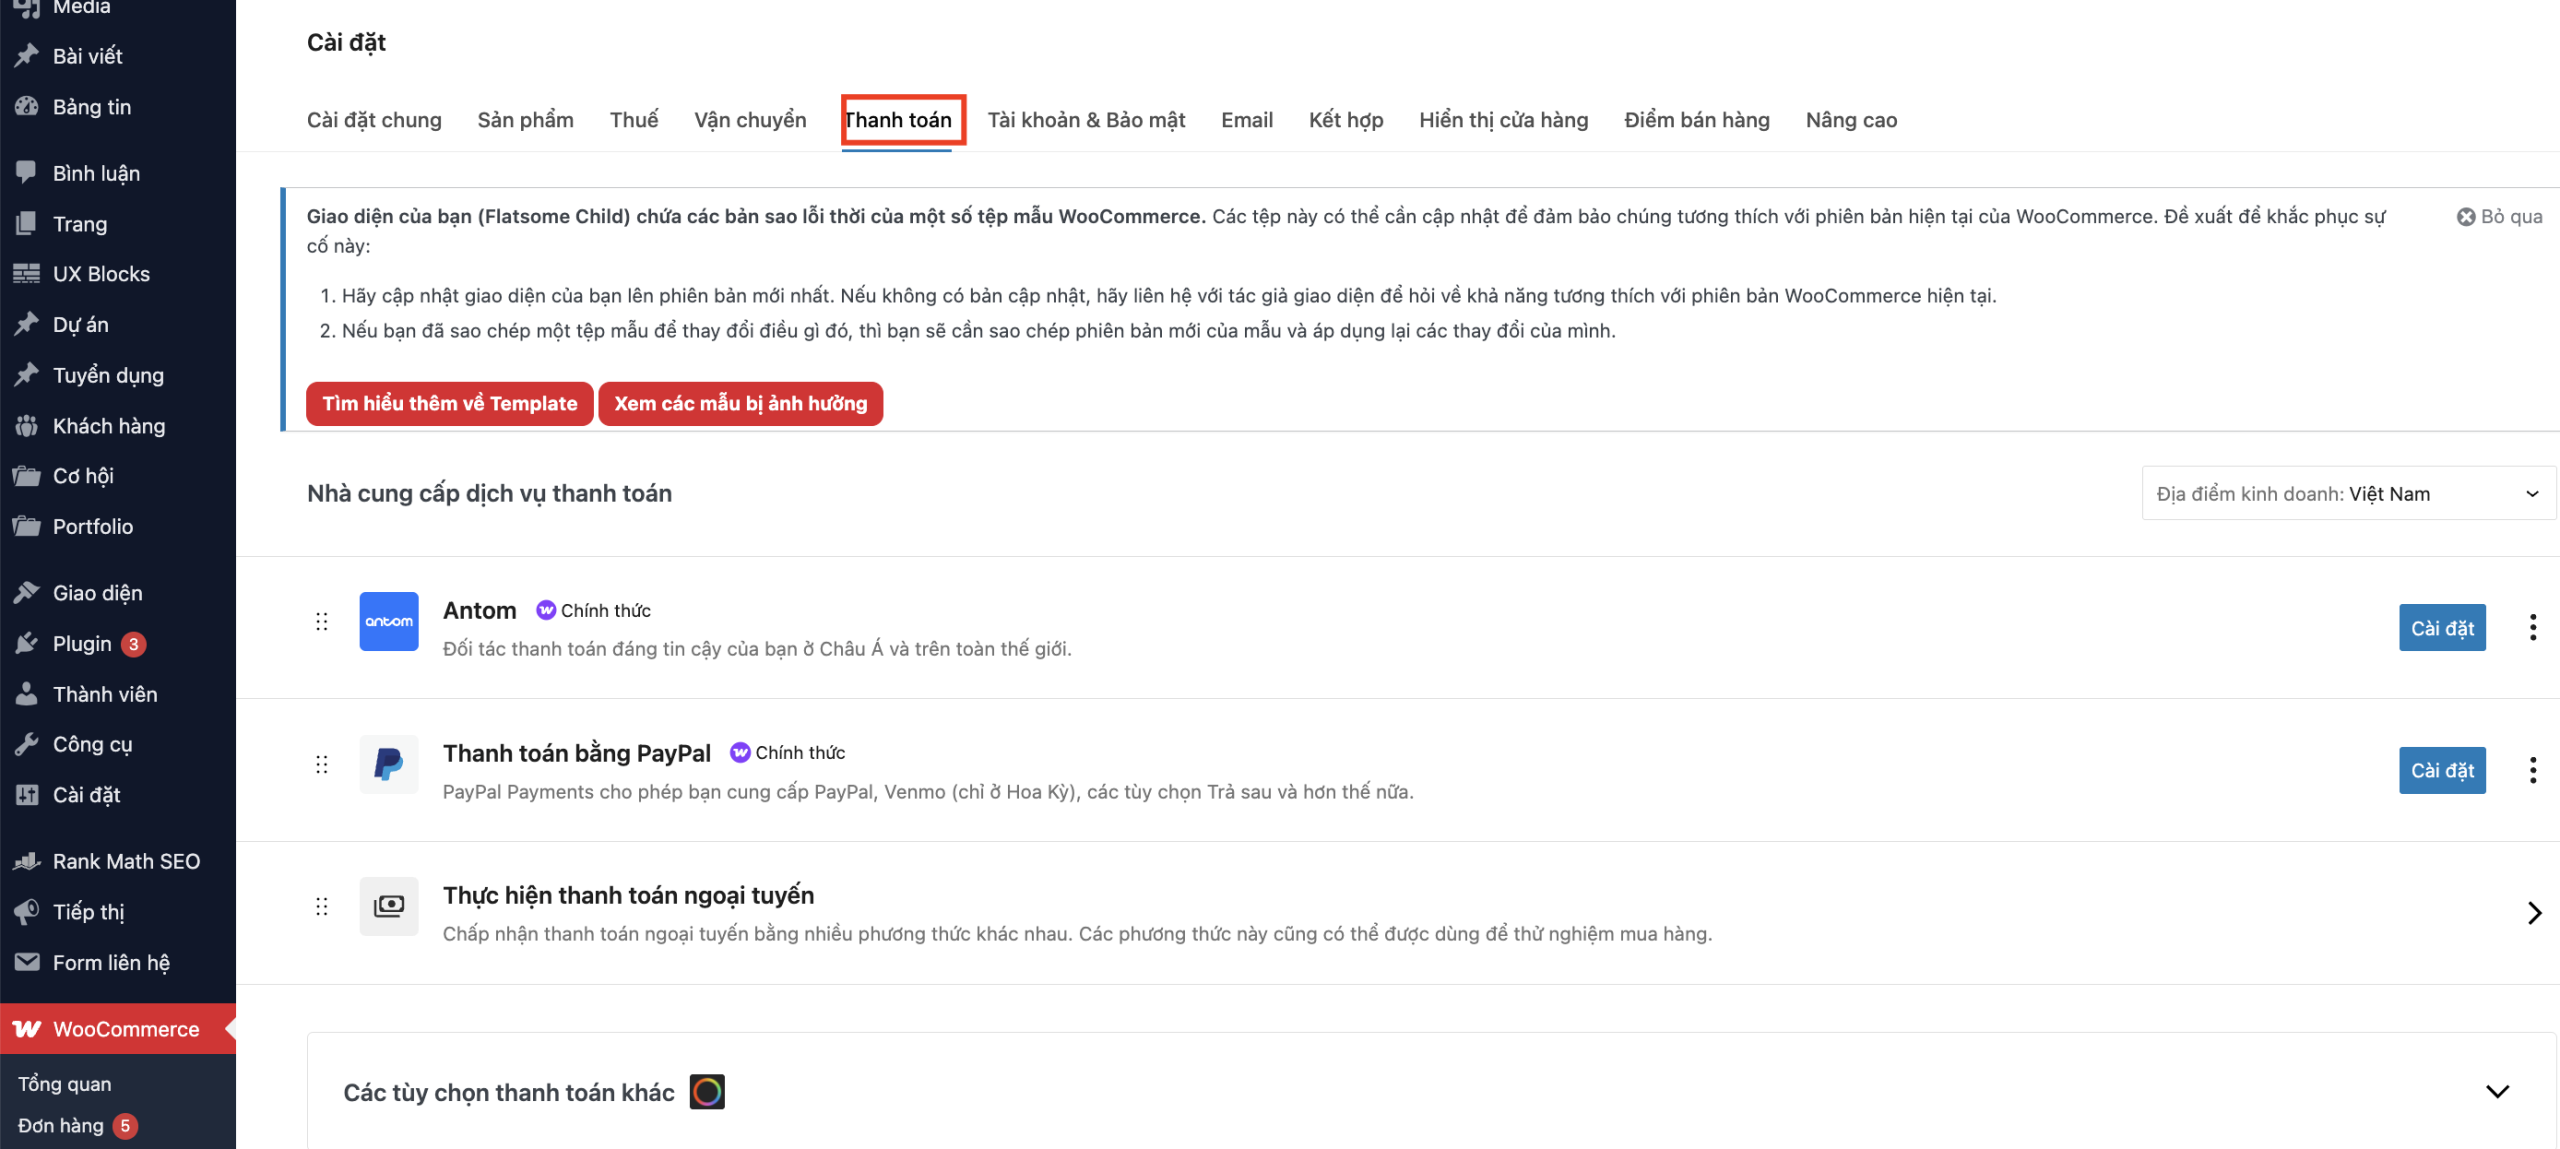The width and height of the screenshot is (2560, 1149).
Task: Open three-dot menu for PayPal
Action: tap(2532, 770)
